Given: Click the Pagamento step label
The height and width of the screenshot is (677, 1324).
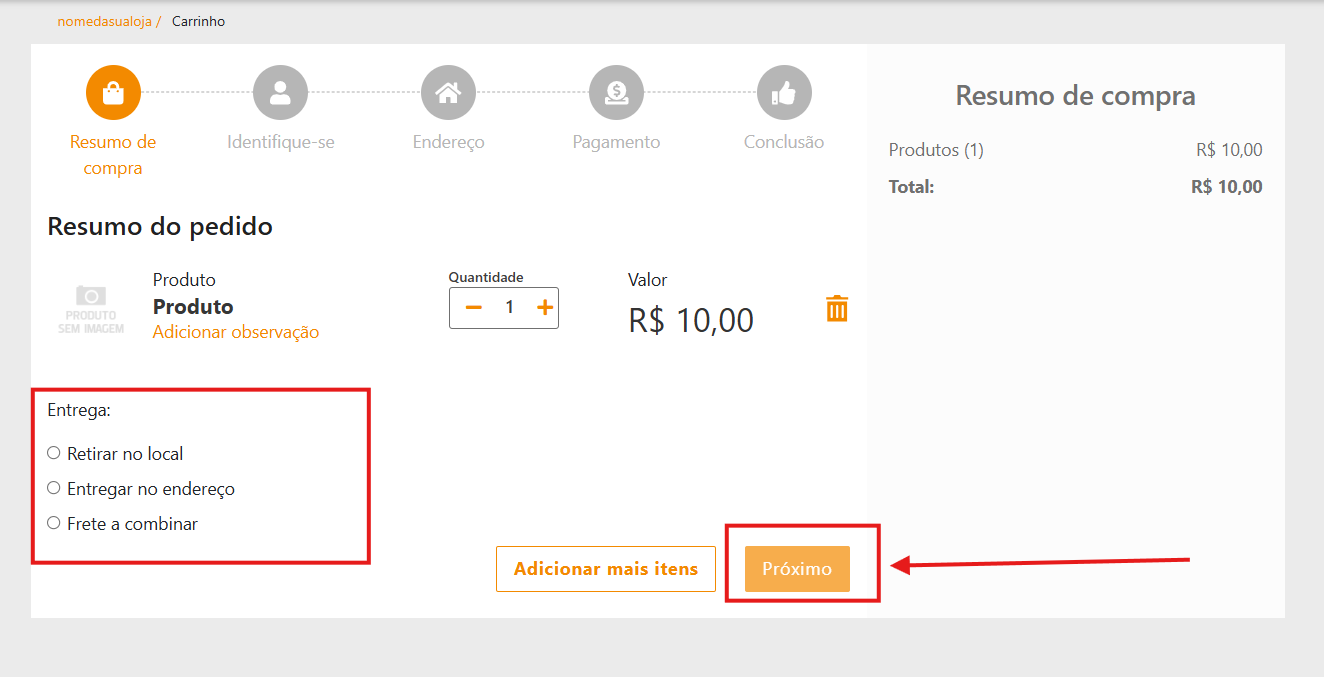Looking at the screenshot, I should [x=616, y=142].
